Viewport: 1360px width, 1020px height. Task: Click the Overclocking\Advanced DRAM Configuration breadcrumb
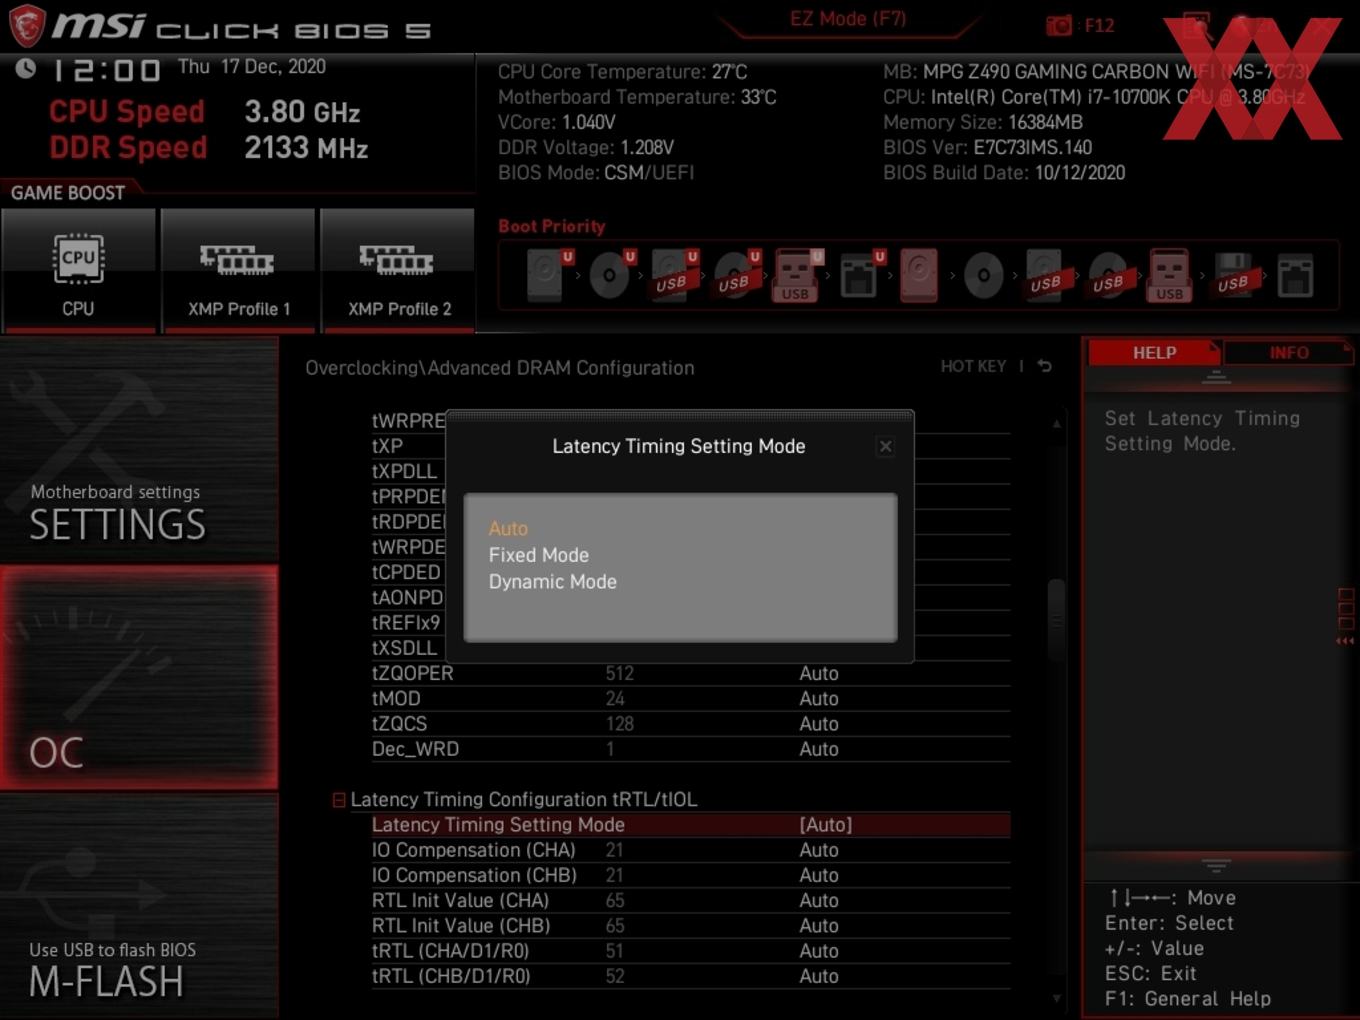coord(500,368)
